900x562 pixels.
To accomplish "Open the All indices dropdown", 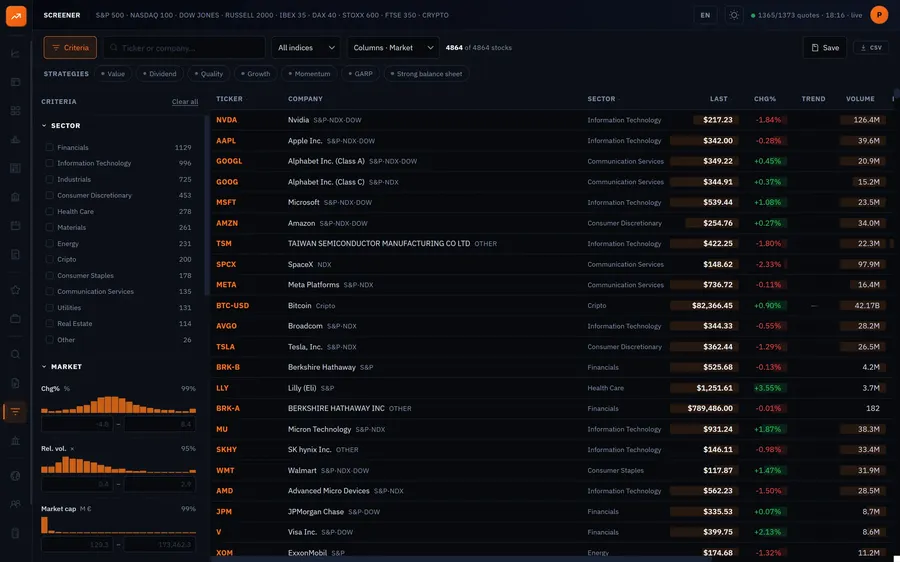I will pyautogui.click(x=306, y=48).
